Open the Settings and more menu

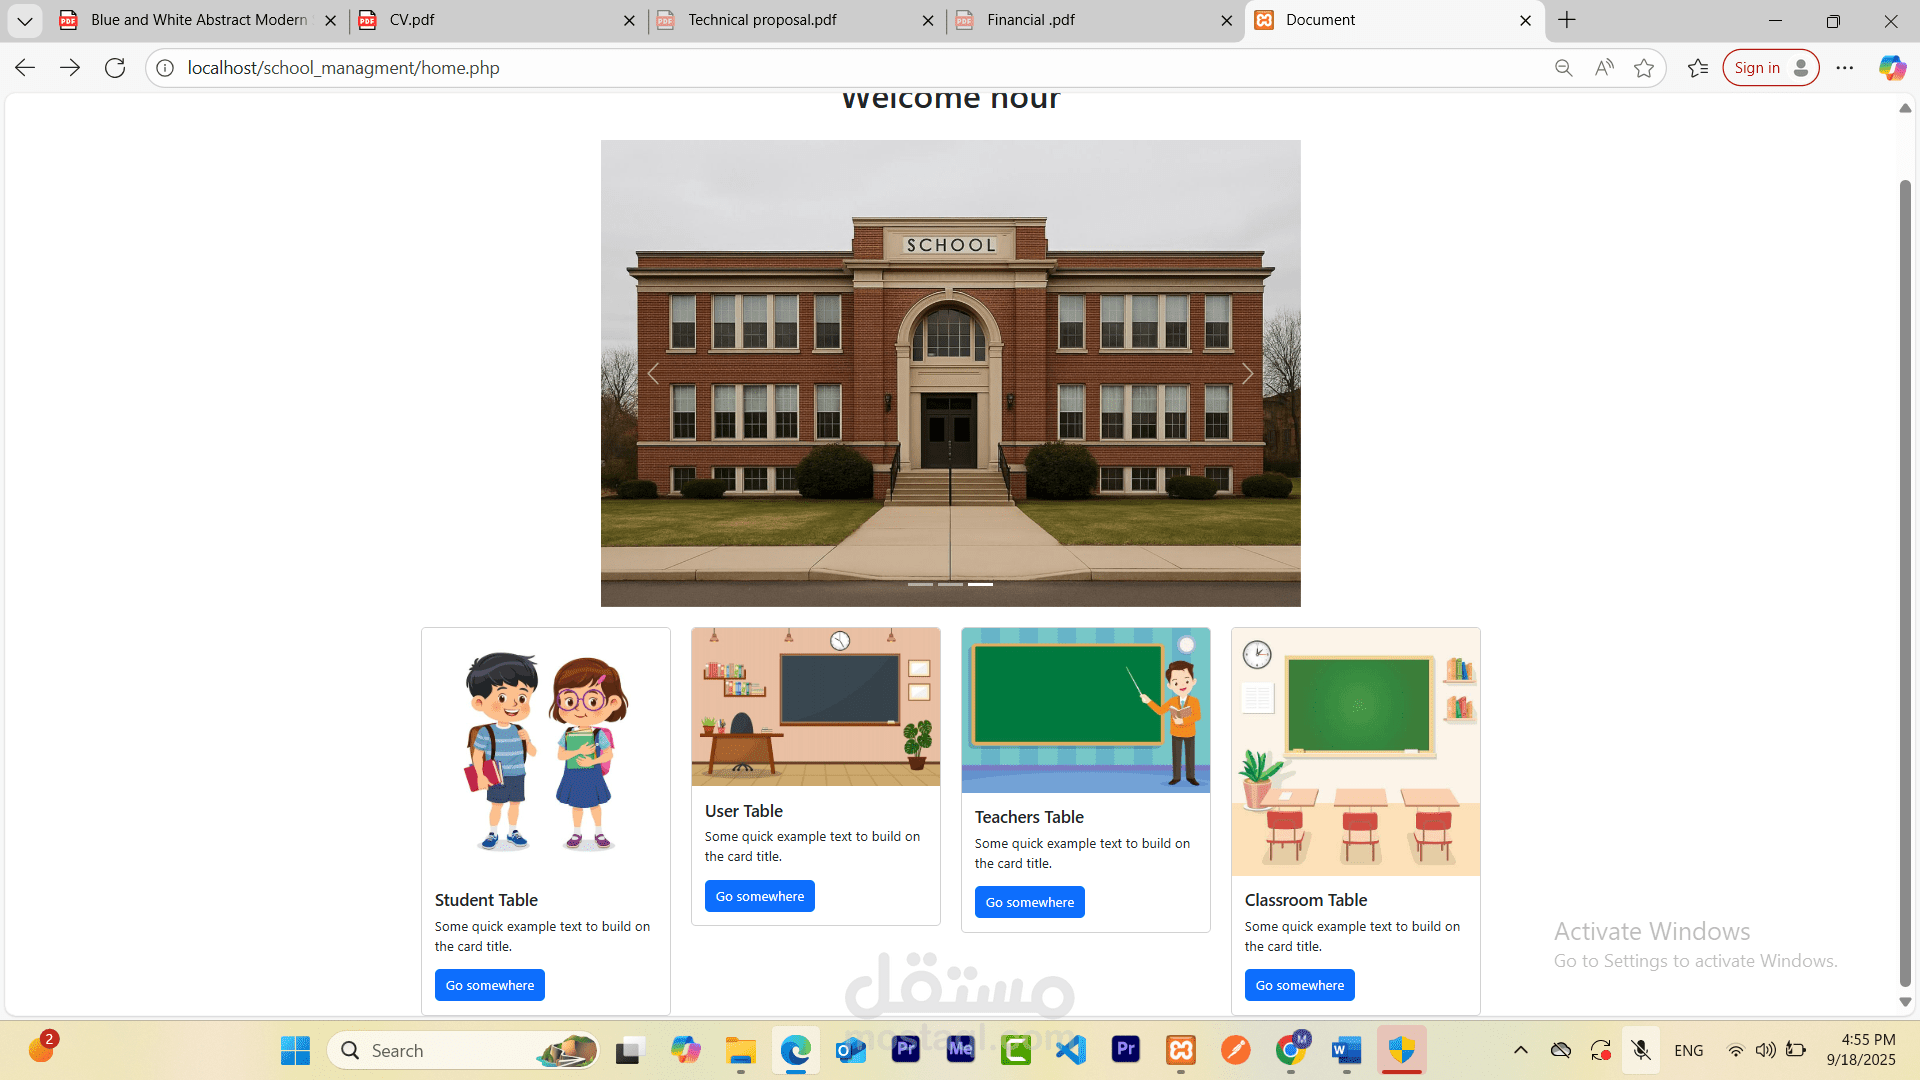coord(1847,67)
